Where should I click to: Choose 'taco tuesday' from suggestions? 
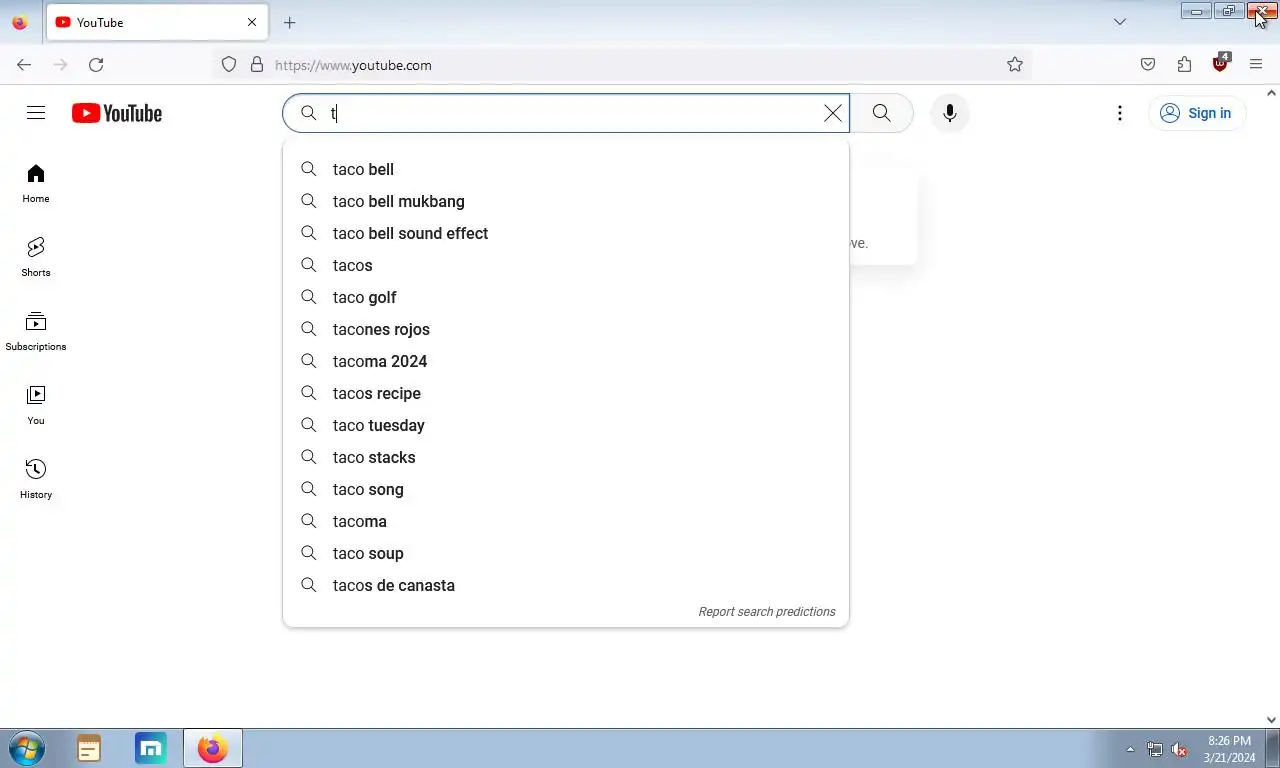566,426
